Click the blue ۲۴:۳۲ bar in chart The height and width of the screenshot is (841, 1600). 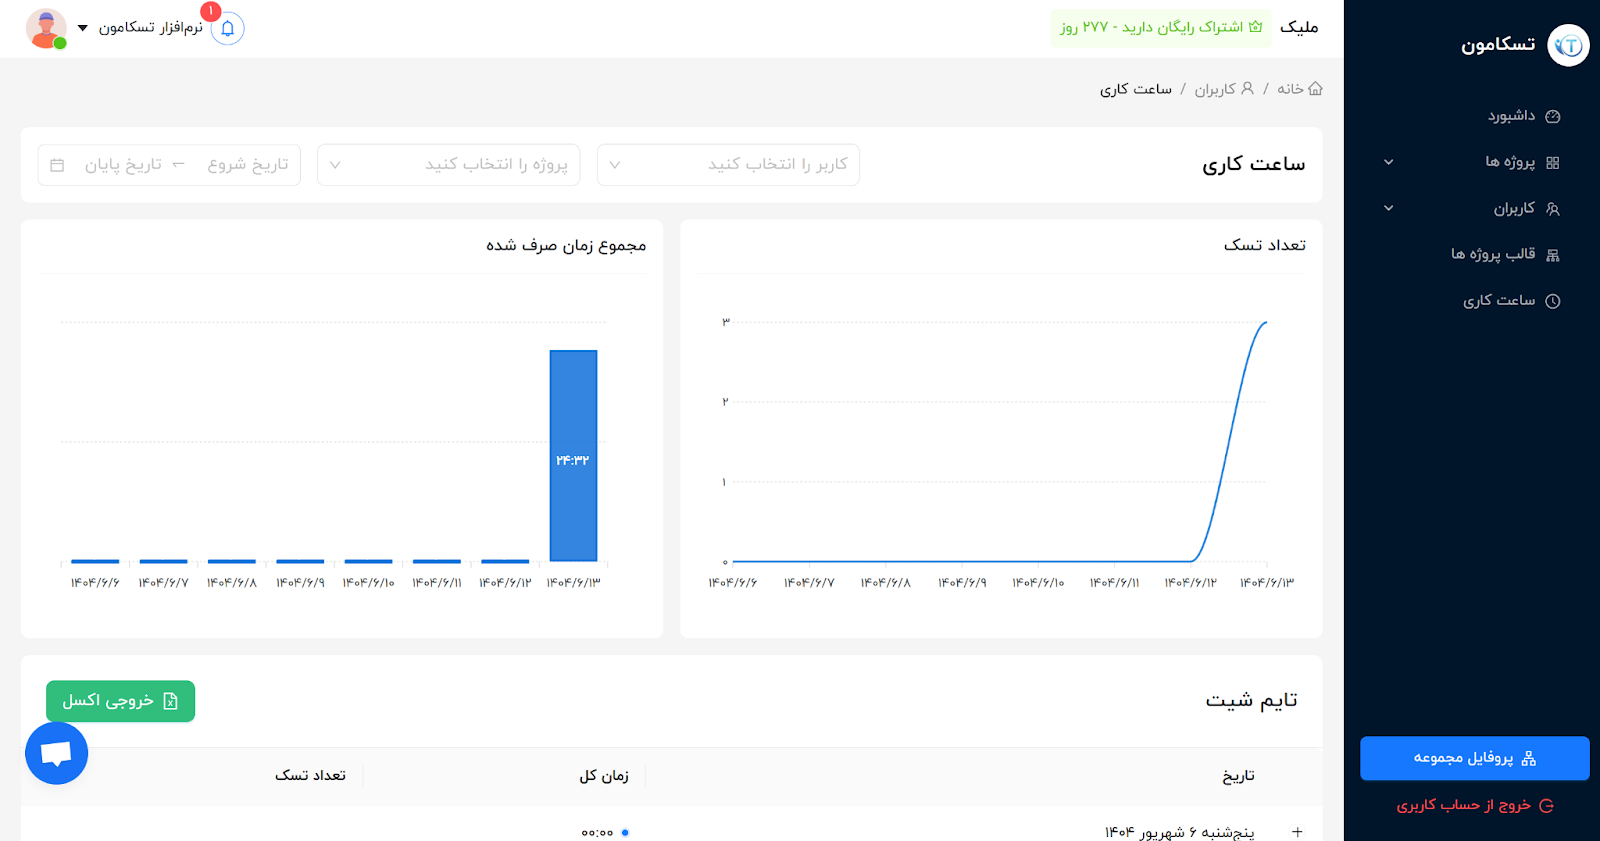(573, 455)
